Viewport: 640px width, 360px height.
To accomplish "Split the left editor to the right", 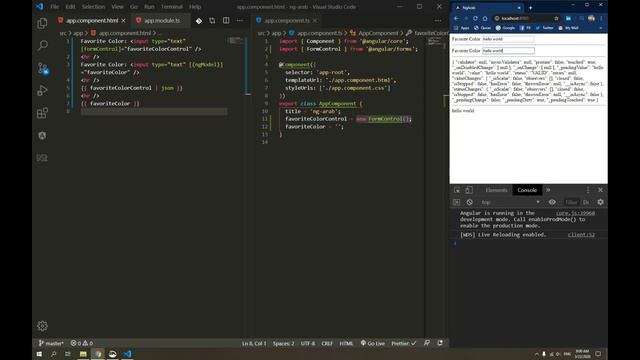I will point(226,20).
